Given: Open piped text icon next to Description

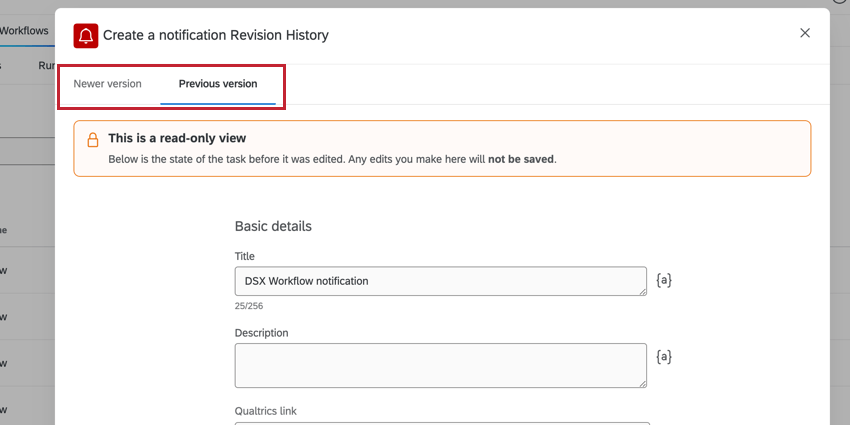Looking at the screenshot, I should 664,355.
